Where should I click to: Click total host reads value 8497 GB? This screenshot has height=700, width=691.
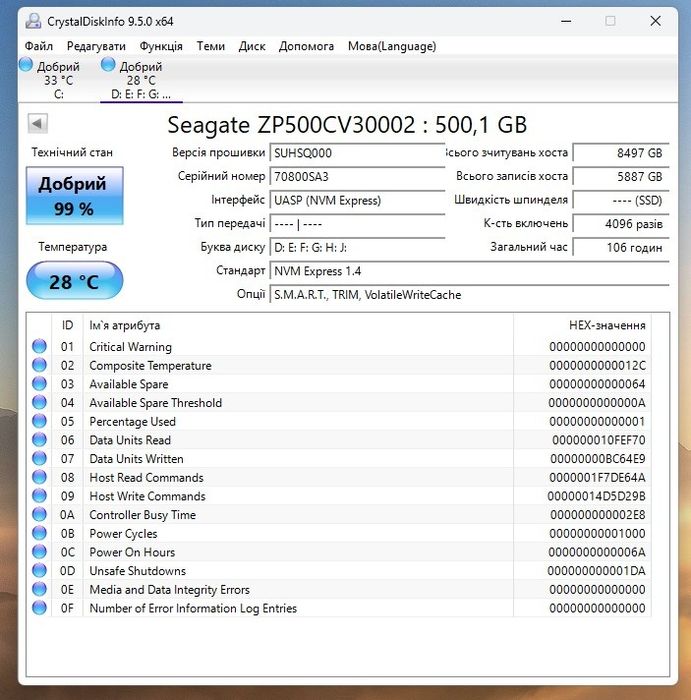pos(621,153)
